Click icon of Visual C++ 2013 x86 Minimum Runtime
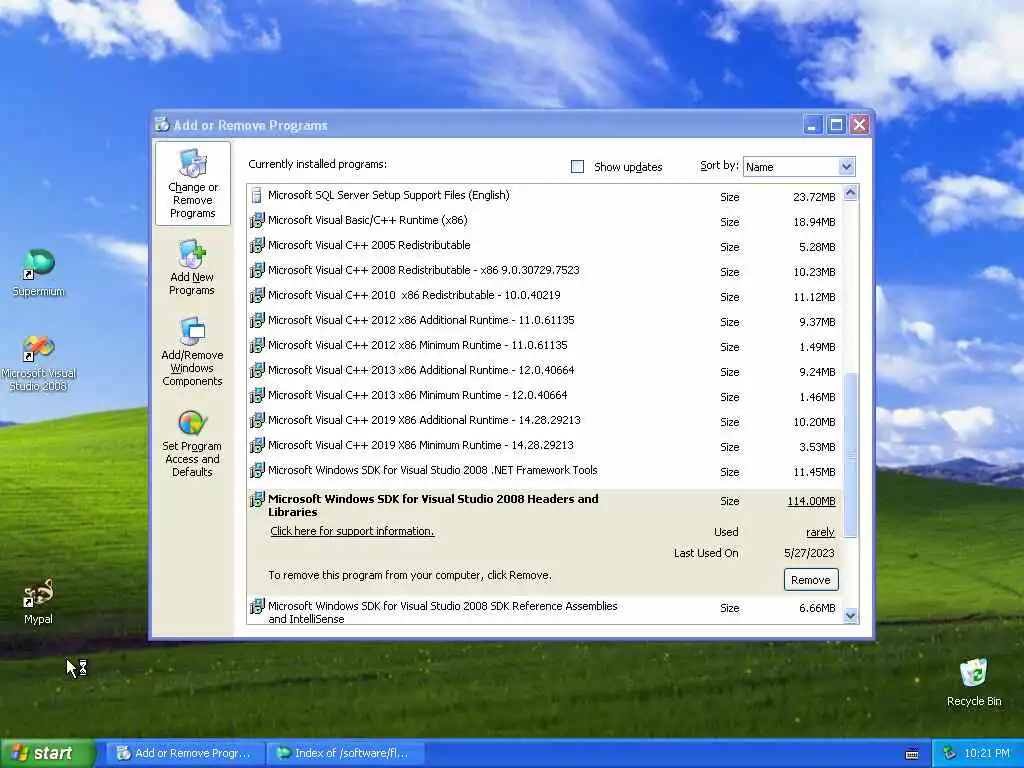This screenshot has width=1024, height=768. pyautogui.click(x=257, y=395)
